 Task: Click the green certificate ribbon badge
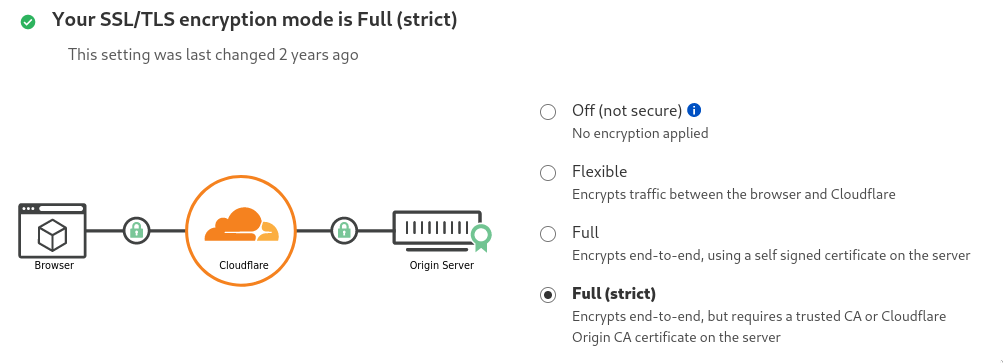481,238
